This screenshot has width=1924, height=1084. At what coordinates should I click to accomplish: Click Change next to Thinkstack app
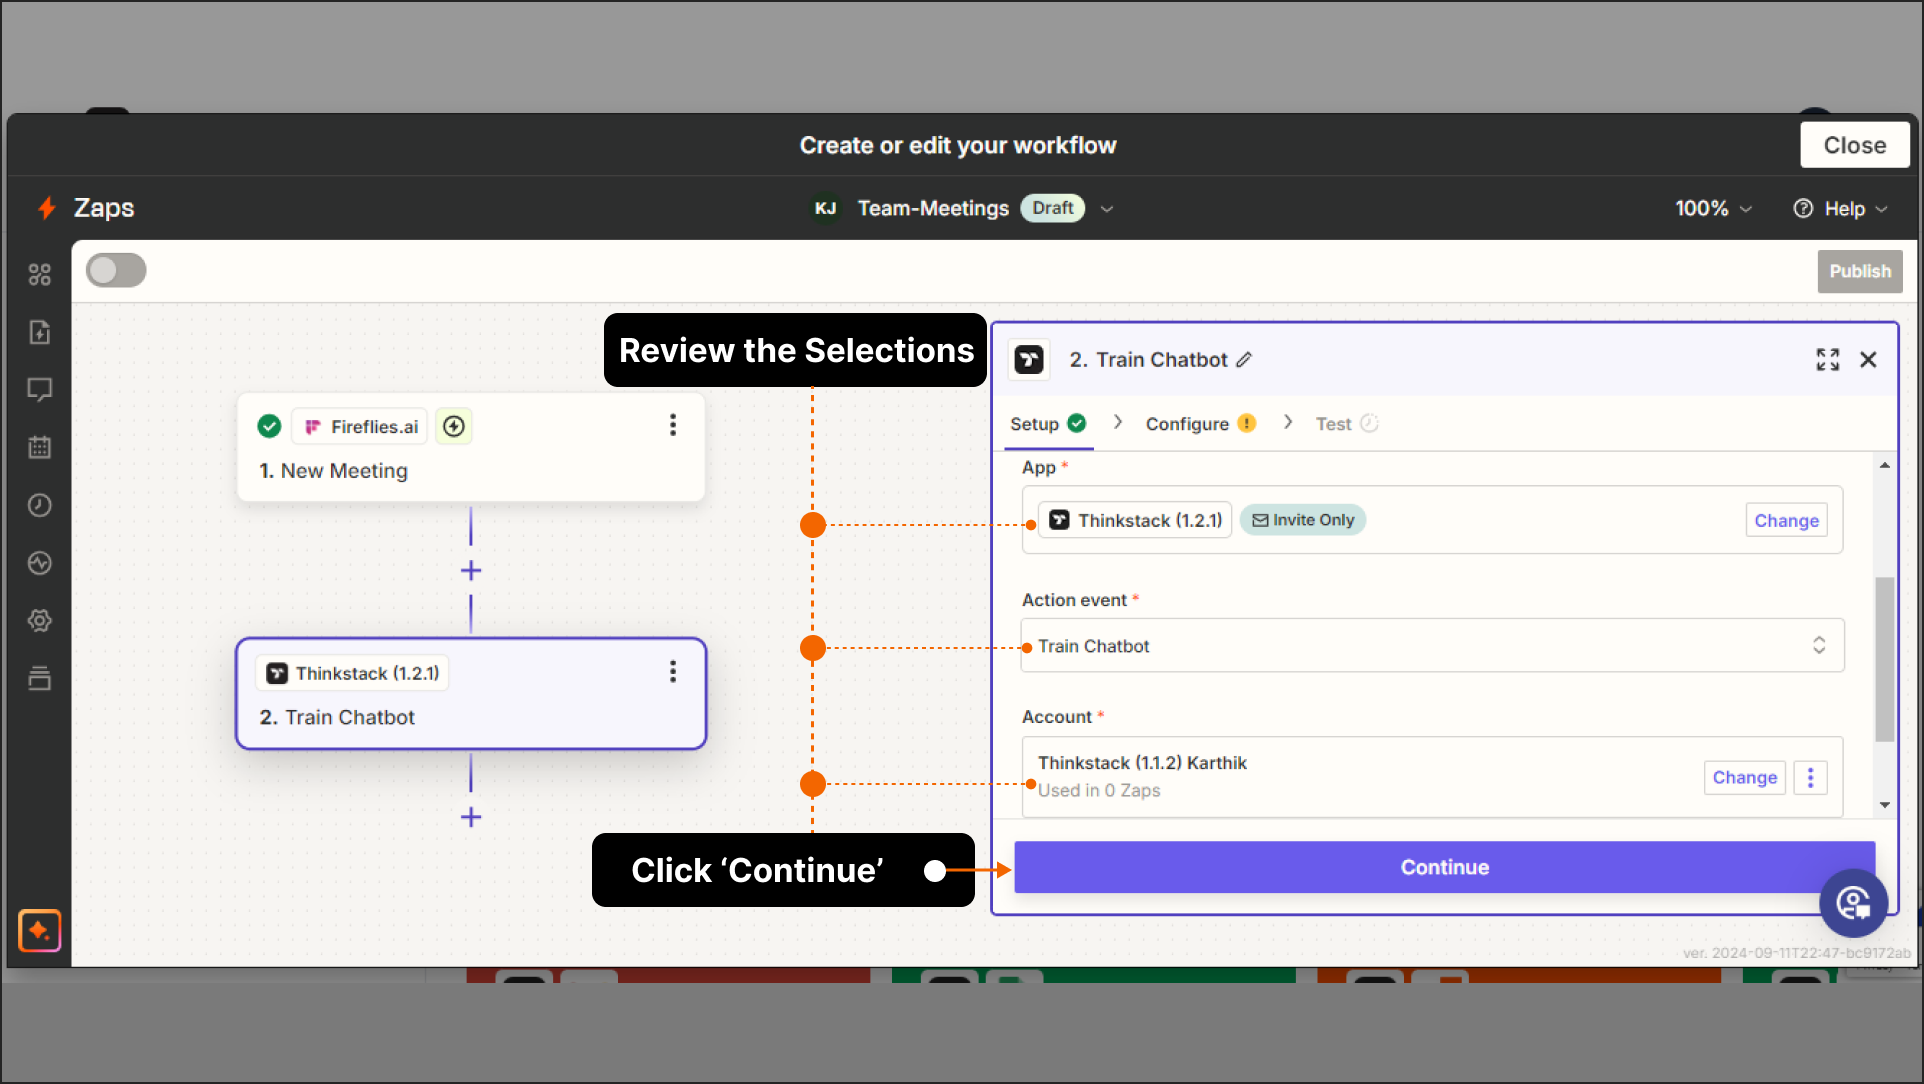coord(1786,520)
